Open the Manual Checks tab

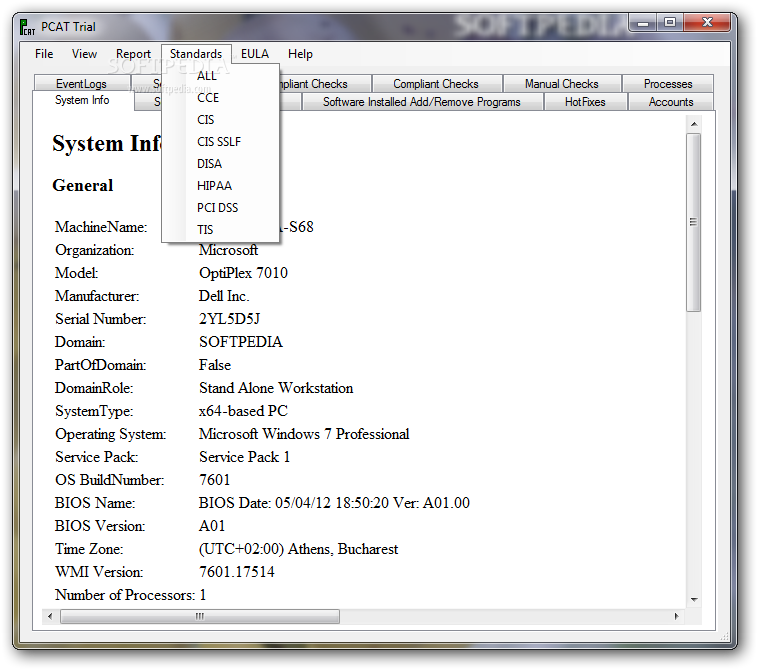(562, 84)
